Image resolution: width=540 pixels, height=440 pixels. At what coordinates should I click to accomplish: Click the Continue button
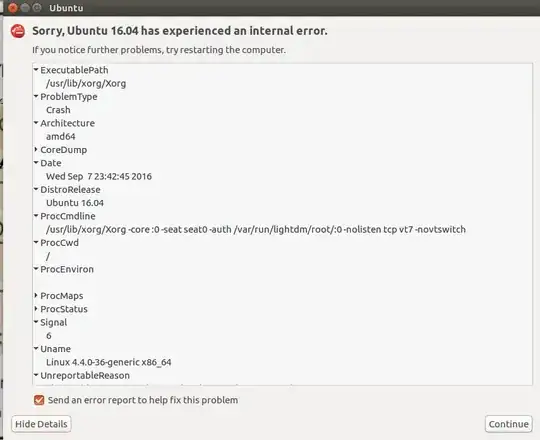pyautogui.click(x=509, y=424)
